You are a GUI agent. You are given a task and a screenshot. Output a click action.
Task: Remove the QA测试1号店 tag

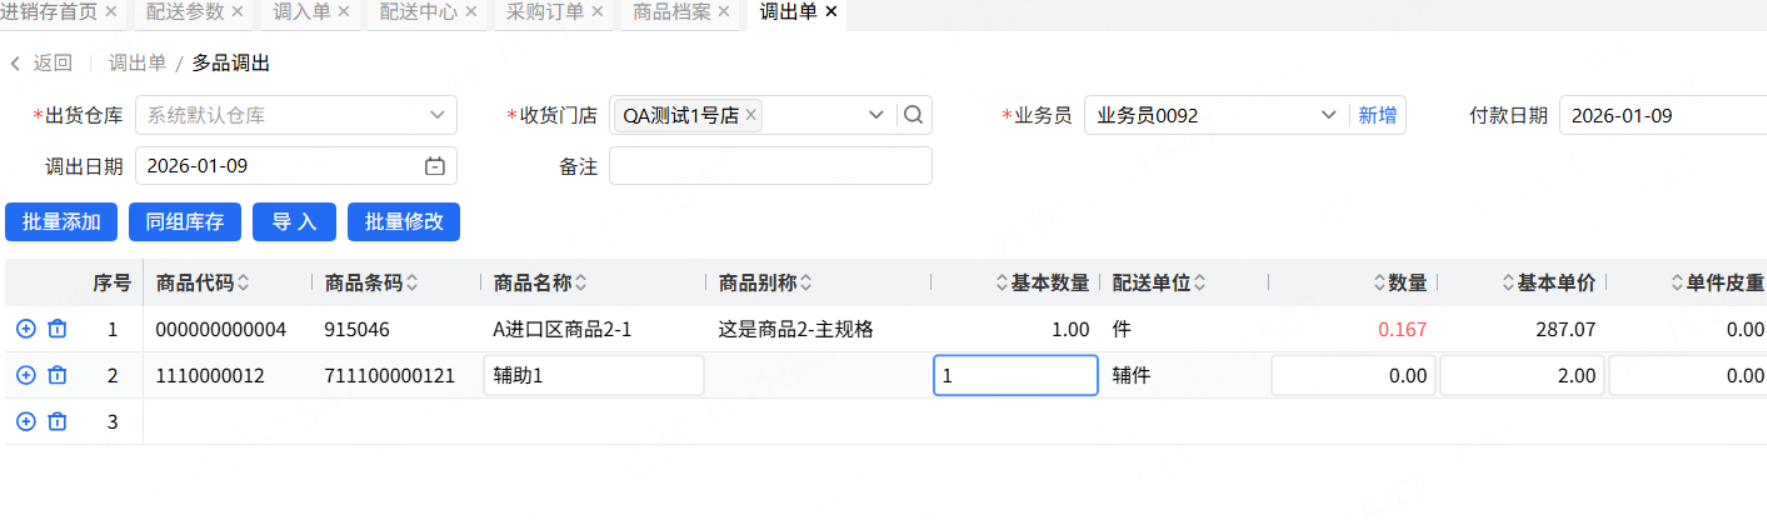point(751,115)
